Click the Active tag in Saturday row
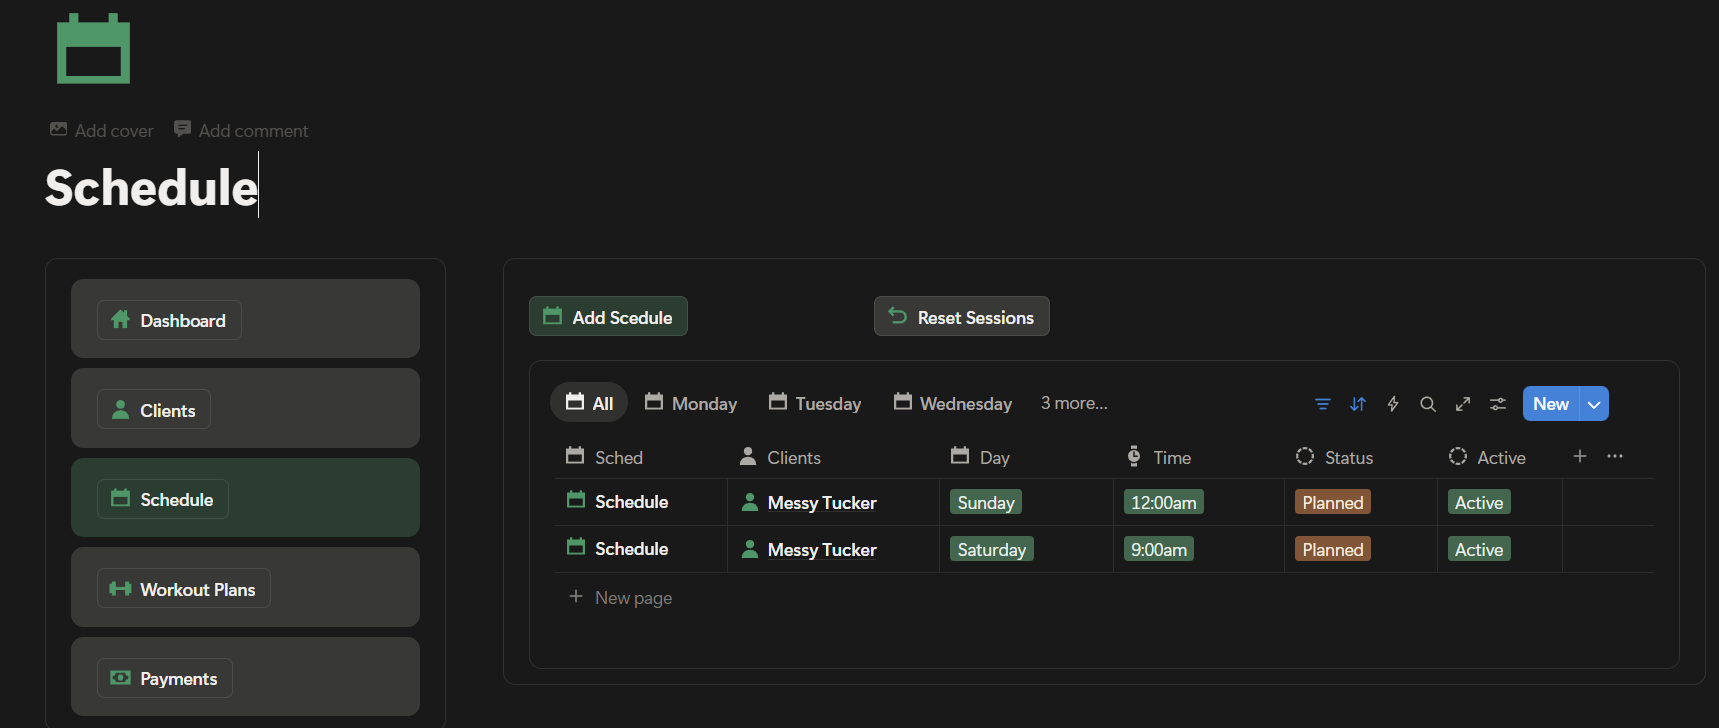Viewport: 1719px width, 728px height. 1479,549
